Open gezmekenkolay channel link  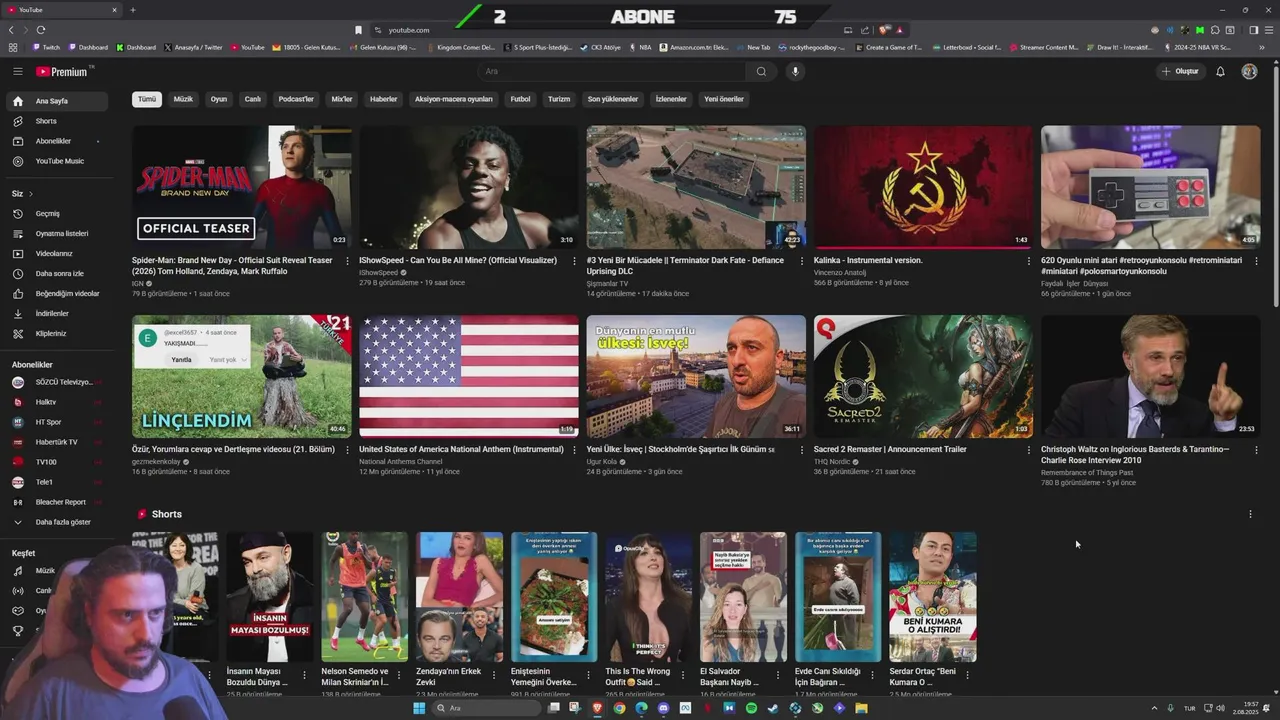156,462
